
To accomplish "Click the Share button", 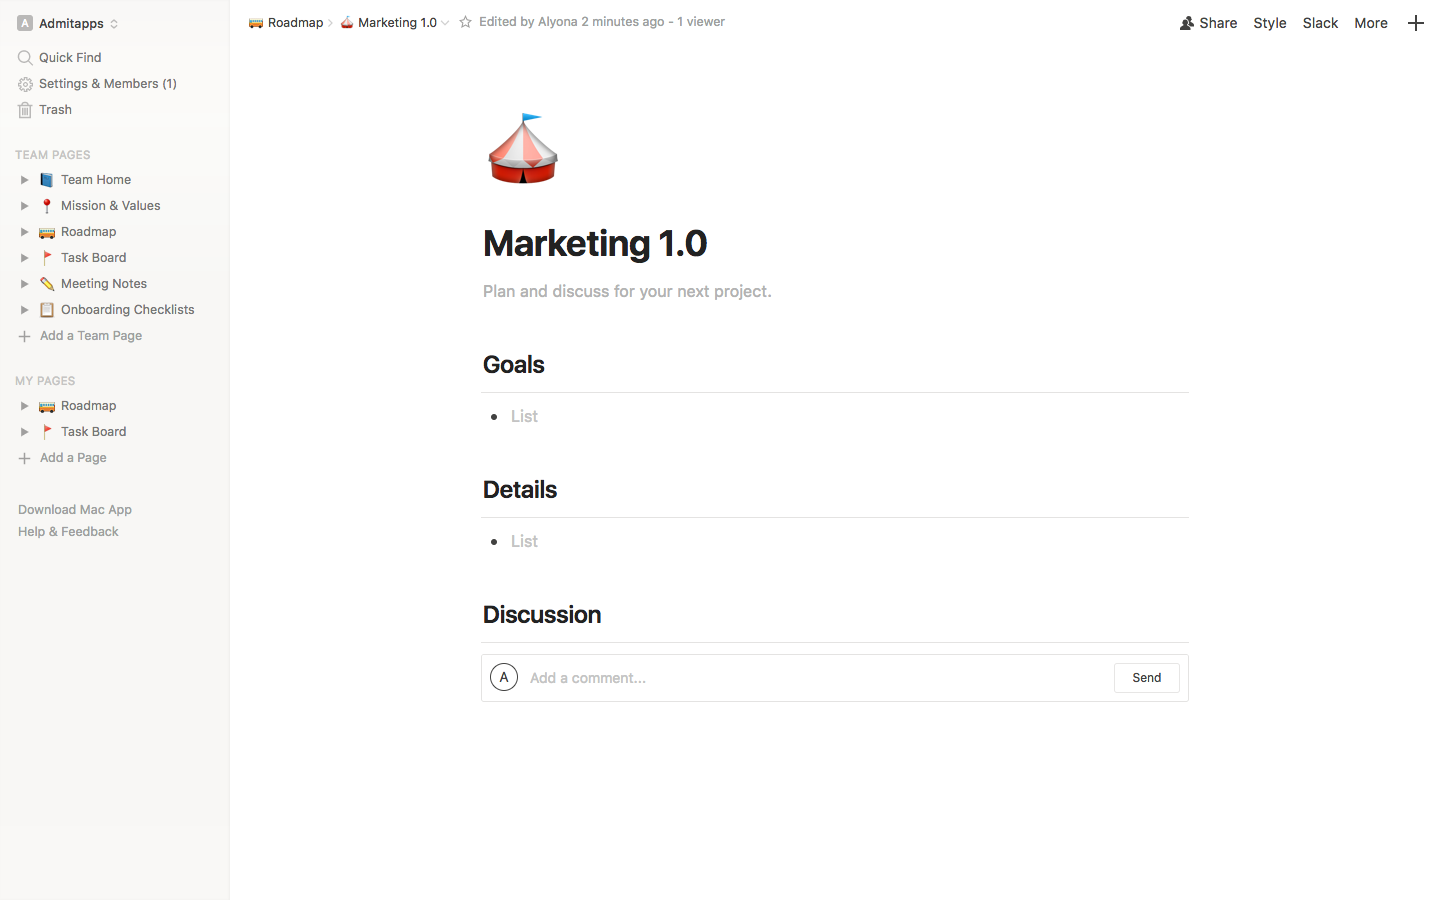I will (x=1208, y=23).
